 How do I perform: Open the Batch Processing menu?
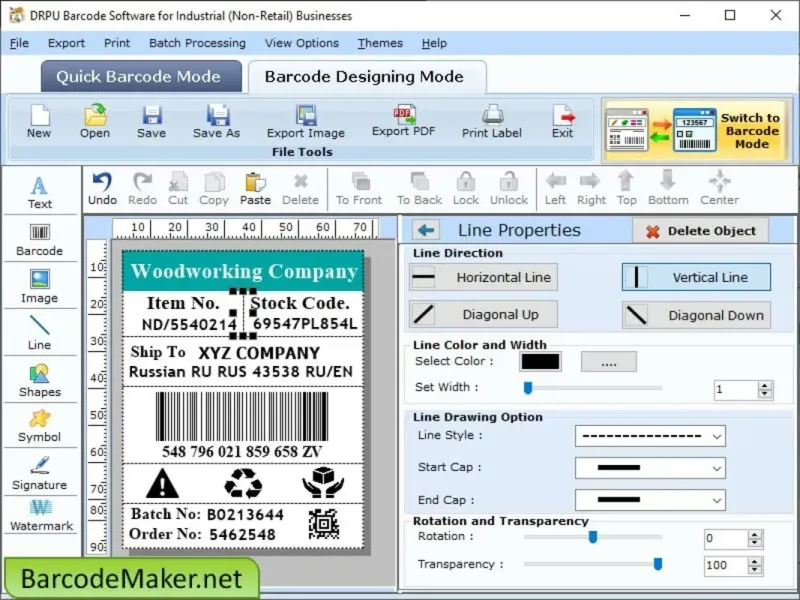[197, 43]
